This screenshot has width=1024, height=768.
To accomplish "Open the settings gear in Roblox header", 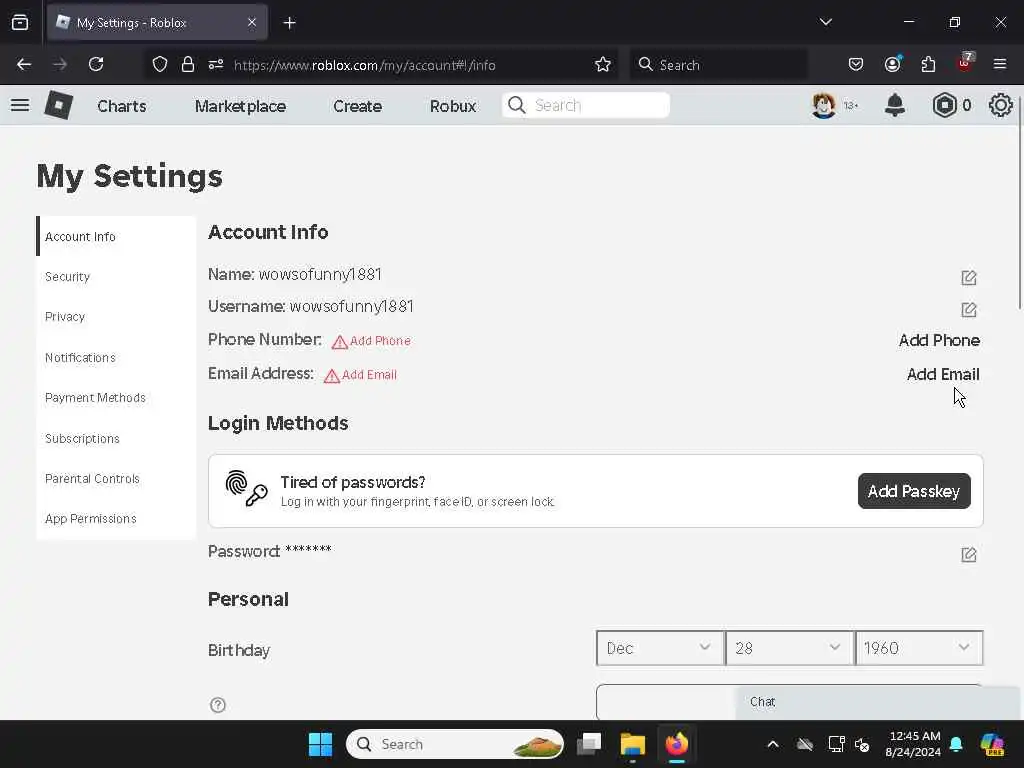I will coord(1000,105).
